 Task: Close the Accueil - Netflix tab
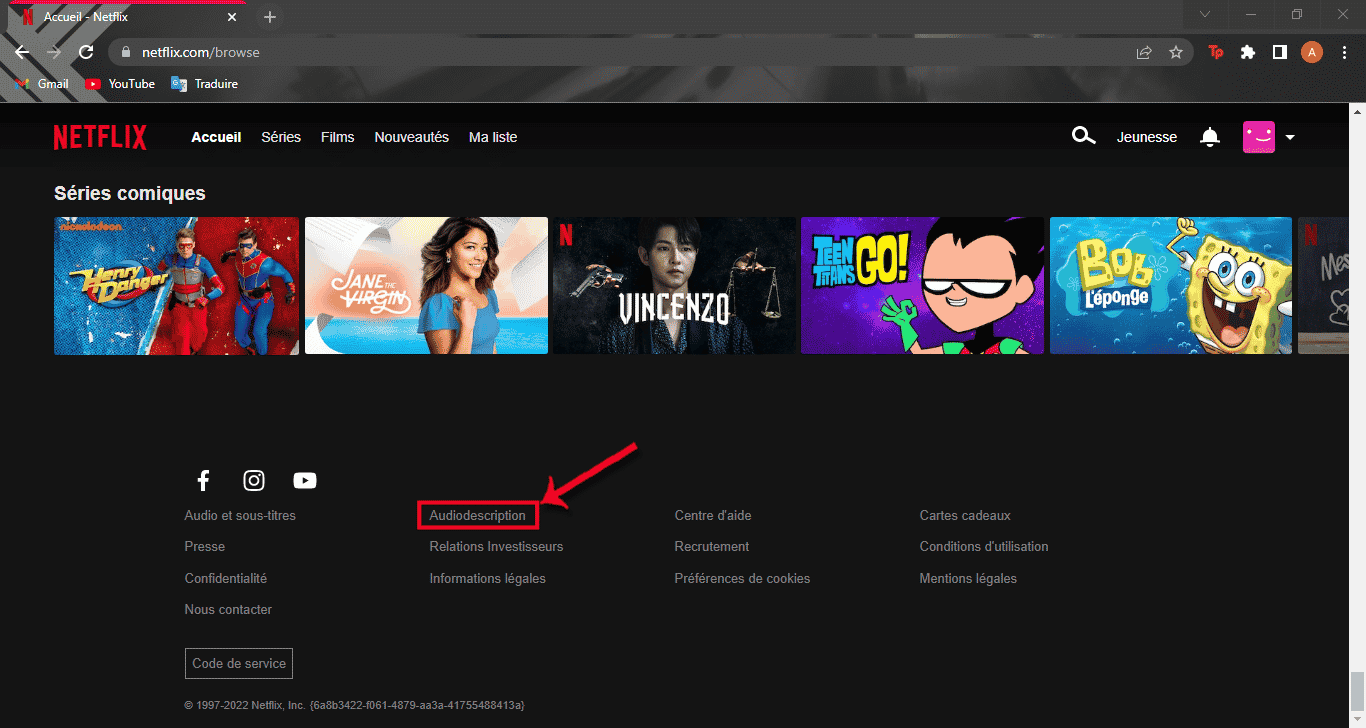click(232, 17)
